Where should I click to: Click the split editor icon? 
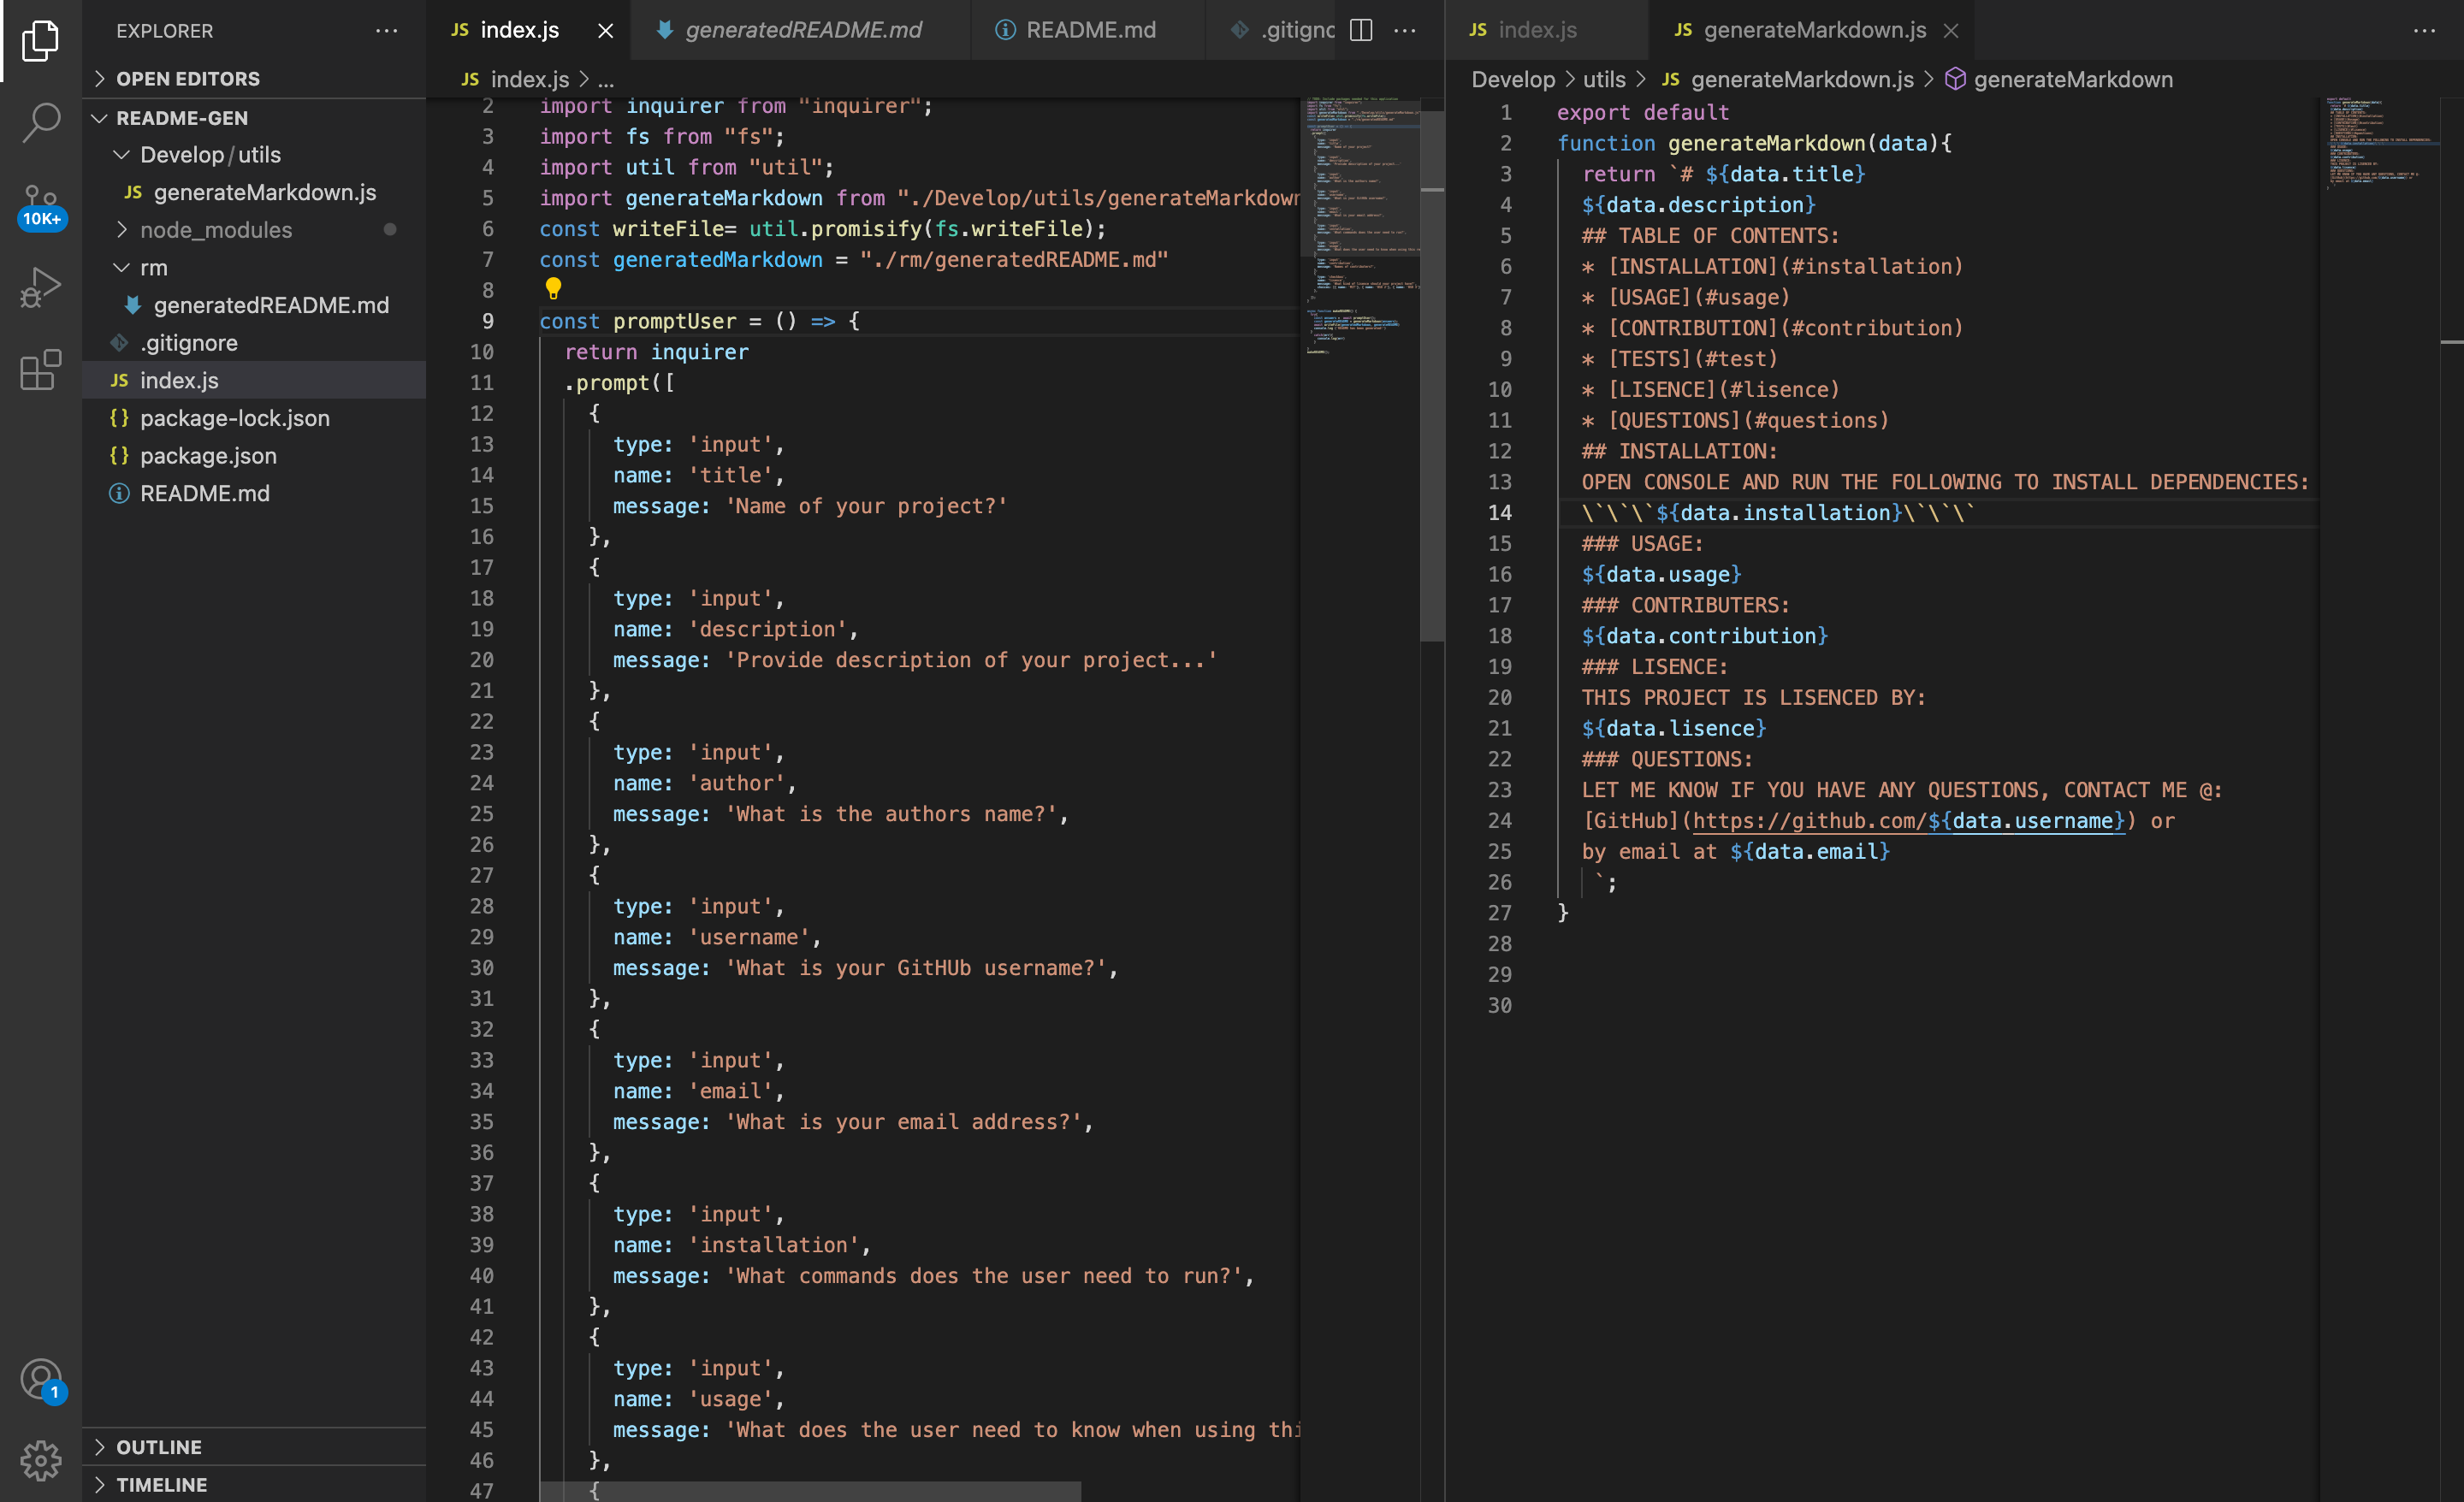1361,30
